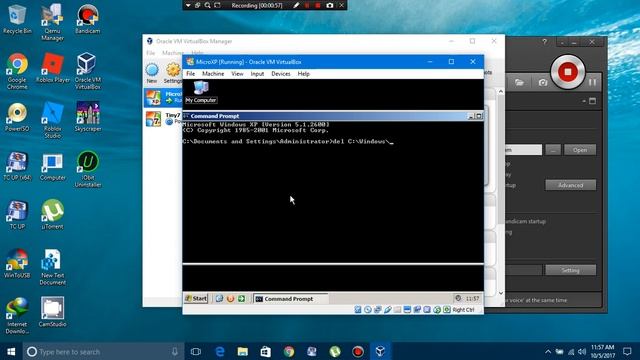Pause recording in Bandicam window
Image resolution: width=640 pixels, height=360 pixels.
point(592,82)
